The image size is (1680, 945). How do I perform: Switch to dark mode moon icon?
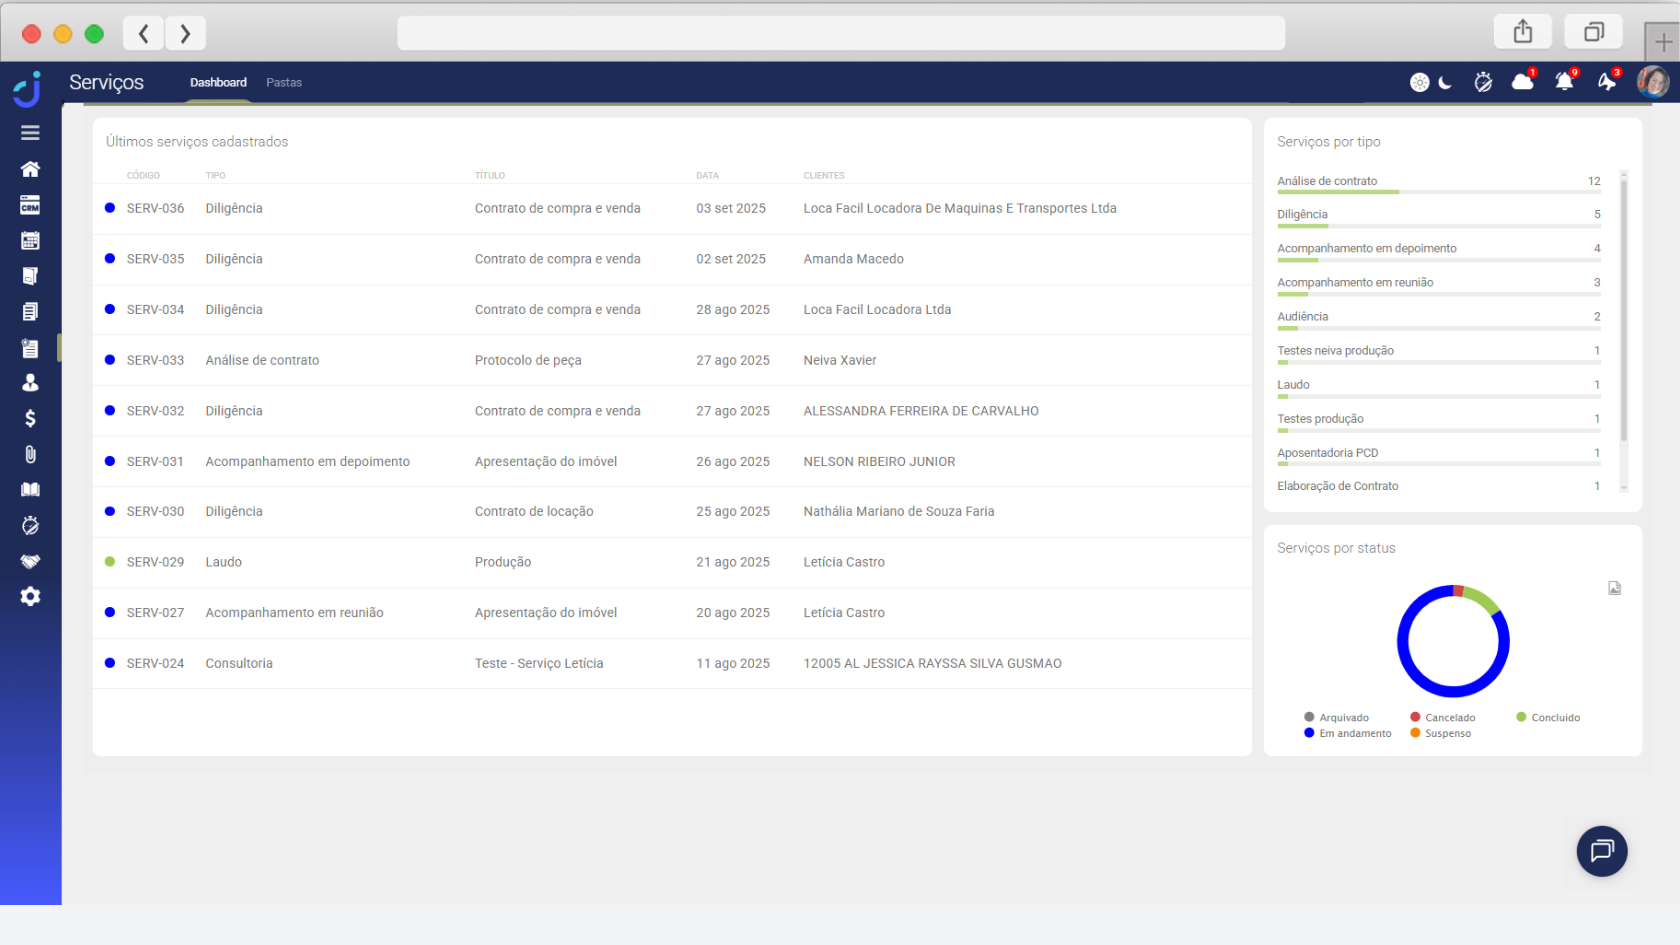(1445, 83)
